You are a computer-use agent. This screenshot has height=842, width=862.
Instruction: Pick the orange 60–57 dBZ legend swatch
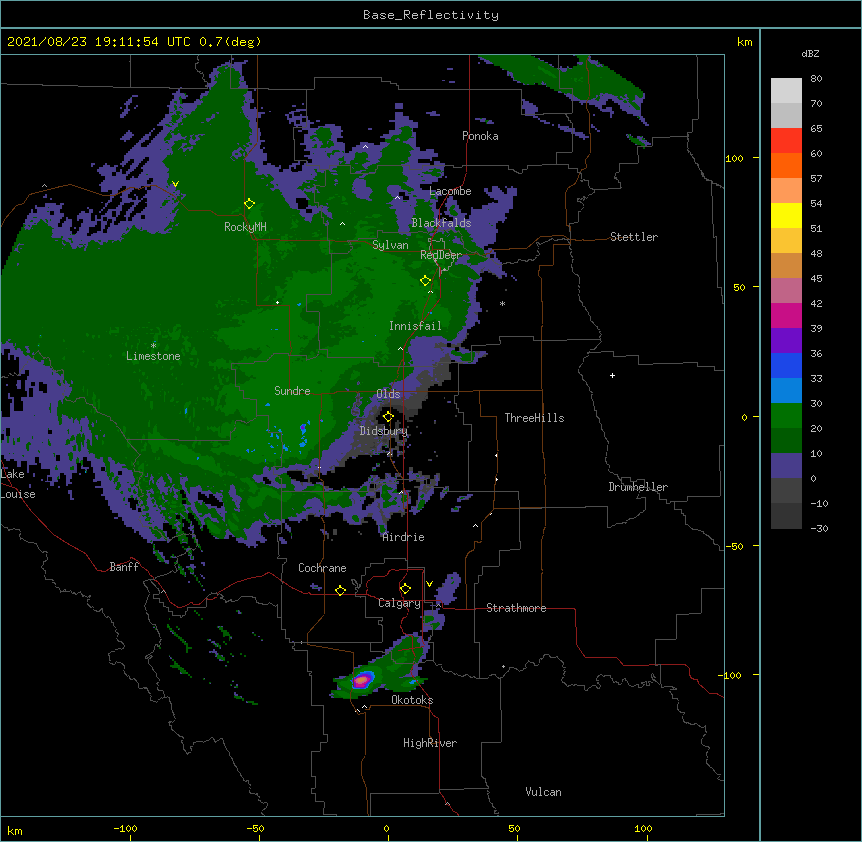pos(786,166)
